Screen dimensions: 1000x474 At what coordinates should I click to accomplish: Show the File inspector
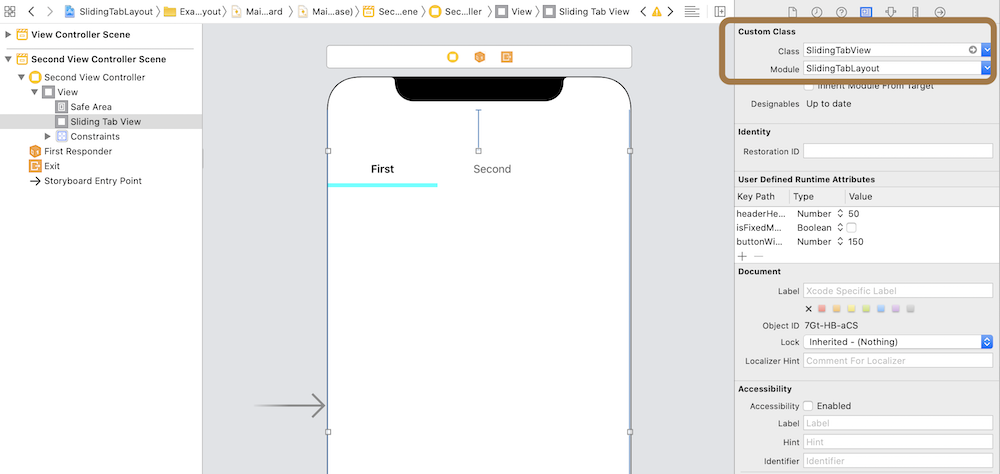tap(792, 12)
